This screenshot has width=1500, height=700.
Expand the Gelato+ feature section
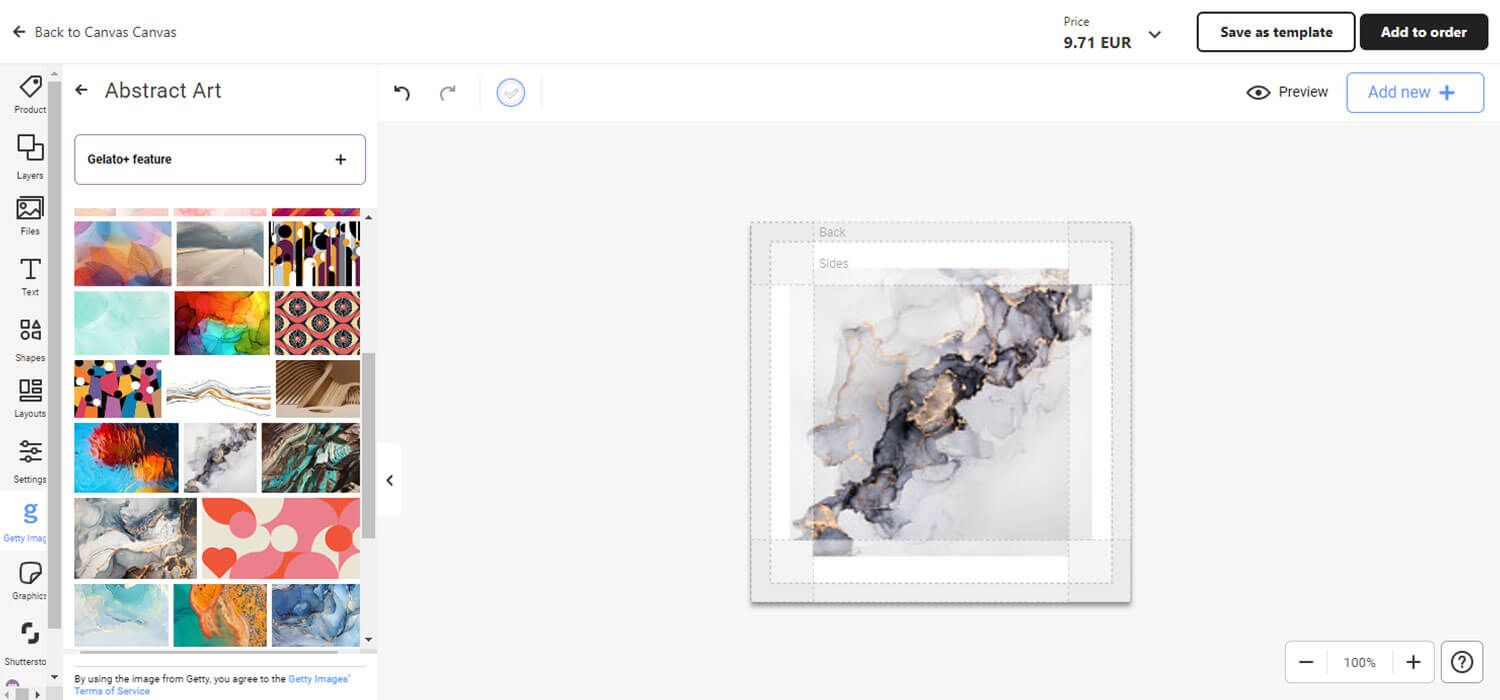tap(220, 159)
